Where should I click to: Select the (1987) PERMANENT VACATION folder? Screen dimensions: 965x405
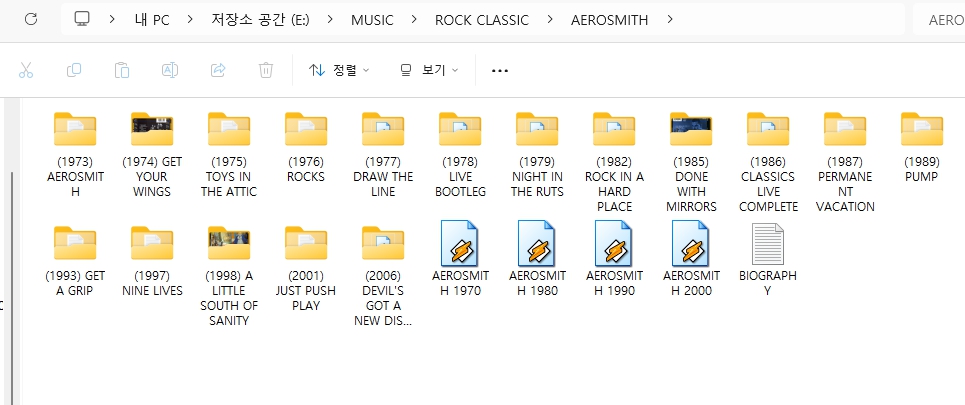pos(845,162)
